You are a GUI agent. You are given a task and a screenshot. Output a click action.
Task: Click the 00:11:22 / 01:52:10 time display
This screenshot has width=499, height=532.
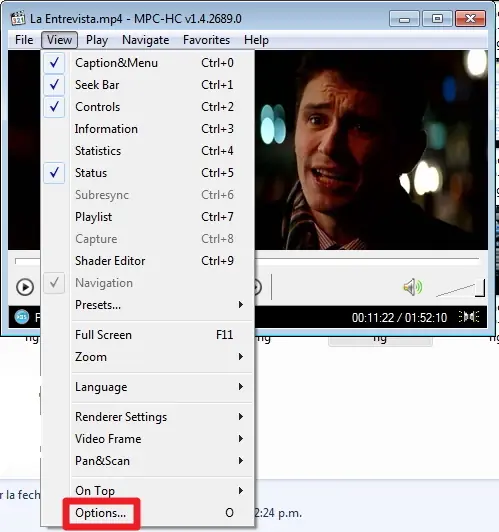click(399, 318)
